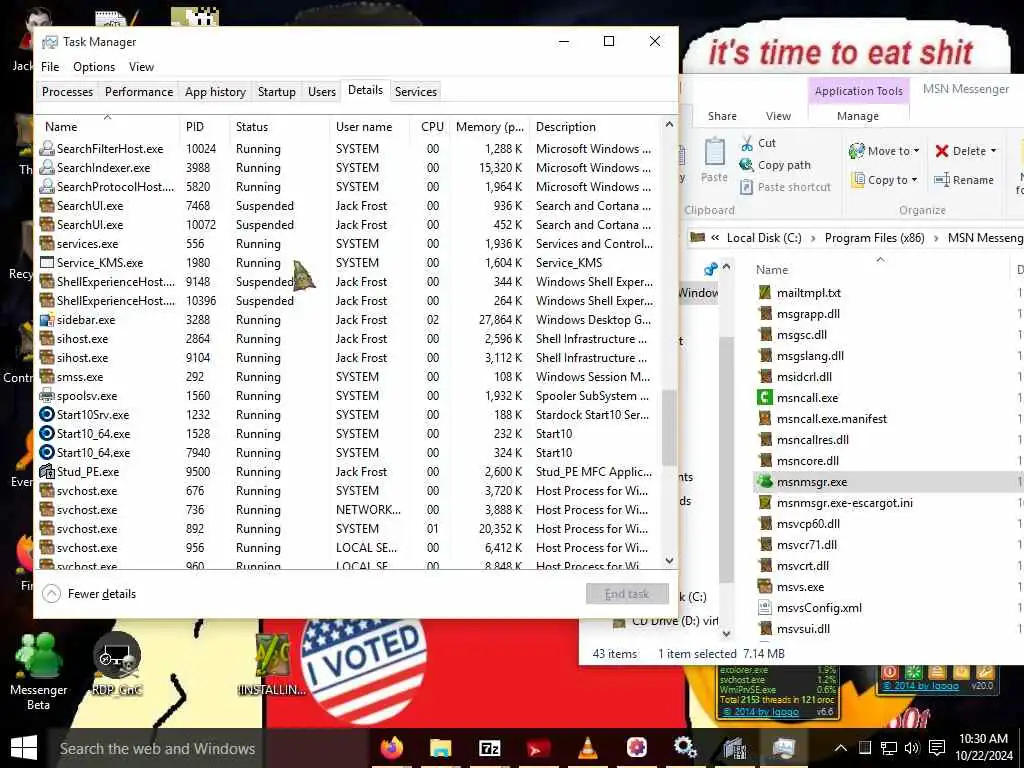Click the Cut scissors icon in Explorer ribbon

[x=747, y=143]
